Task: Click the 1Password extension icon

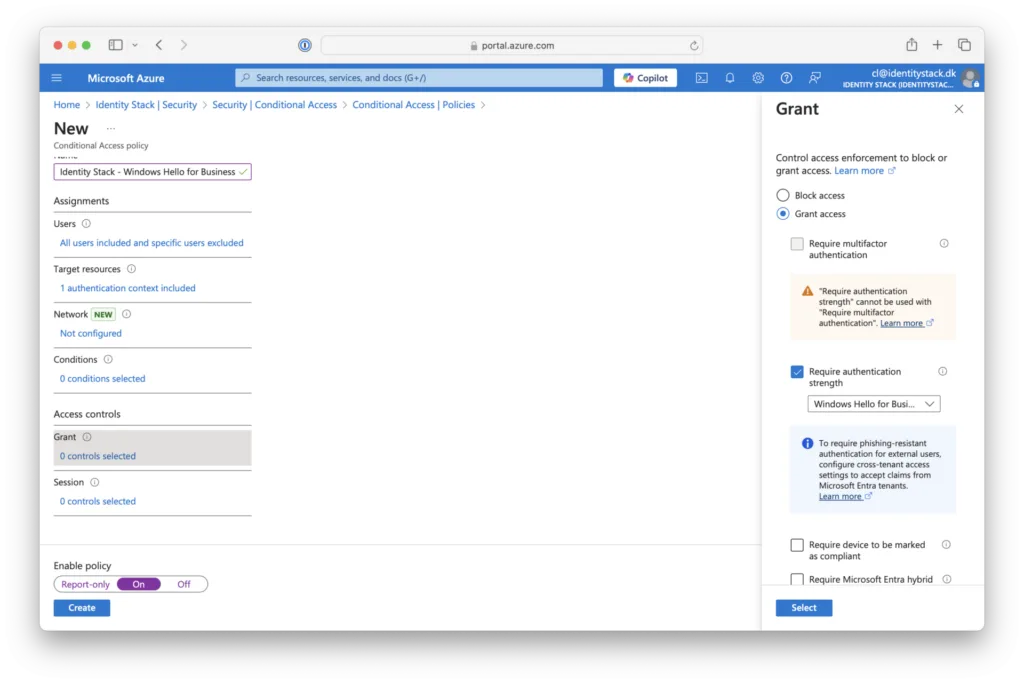Action: pyautogui.click(x=305, y=45)
